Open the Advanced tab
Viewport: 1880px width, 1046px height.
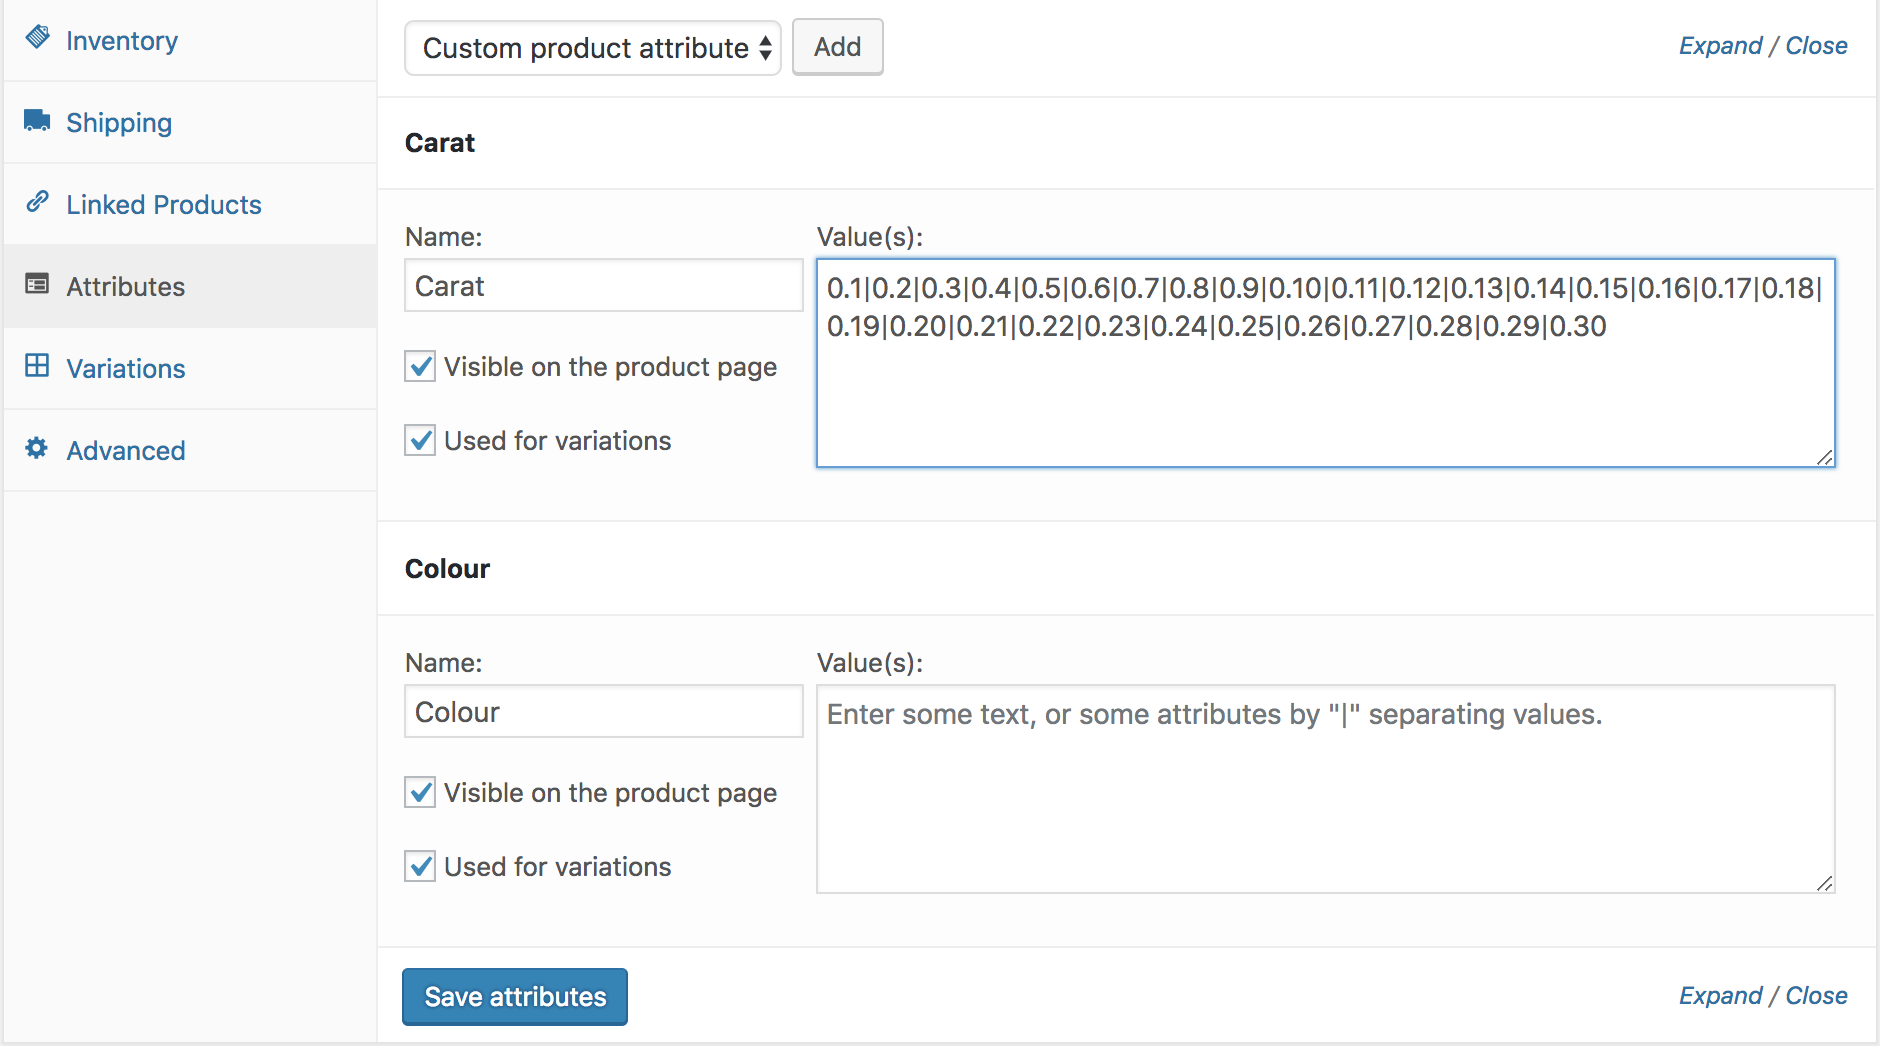point(190,451)
